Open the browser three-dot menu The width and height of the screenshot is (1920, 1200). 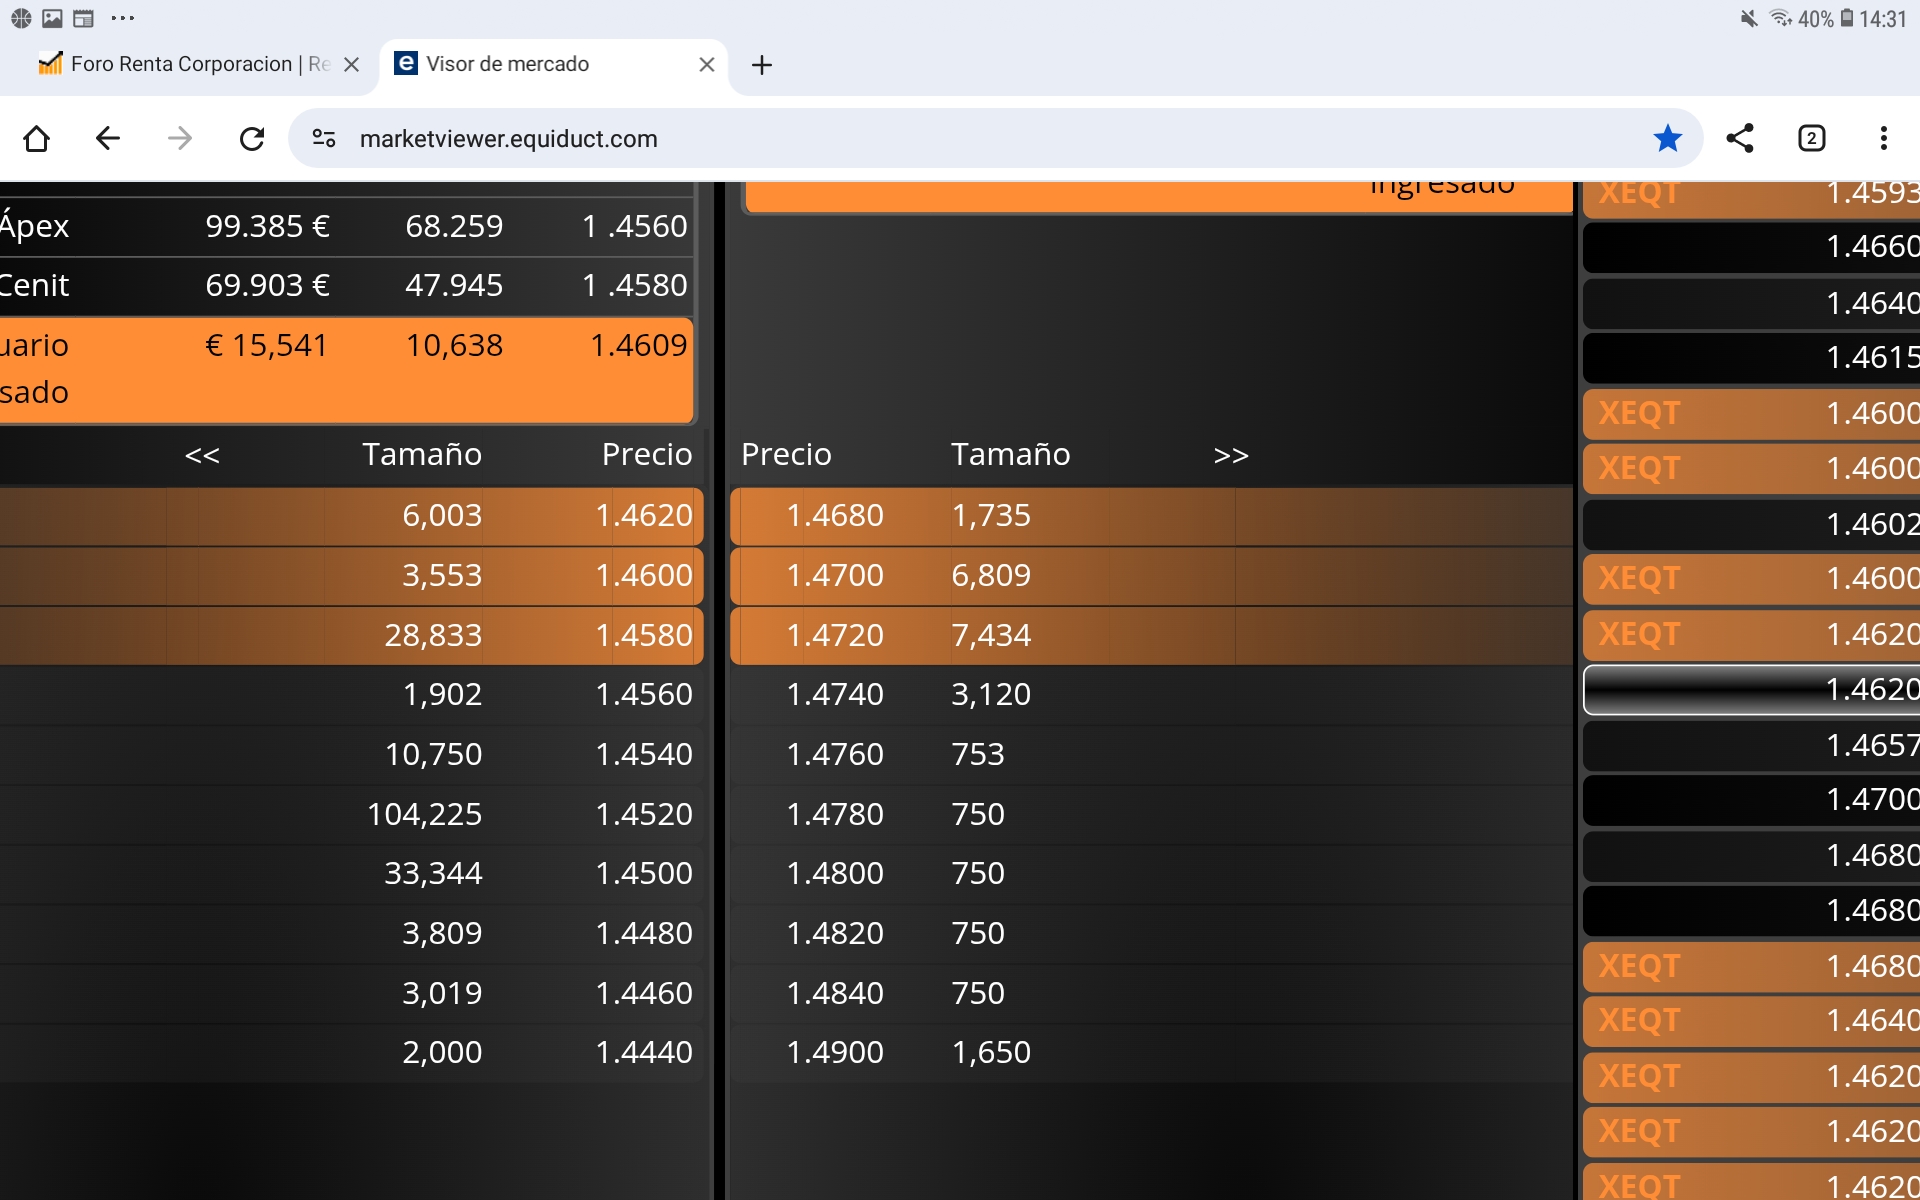point(1883,138)
